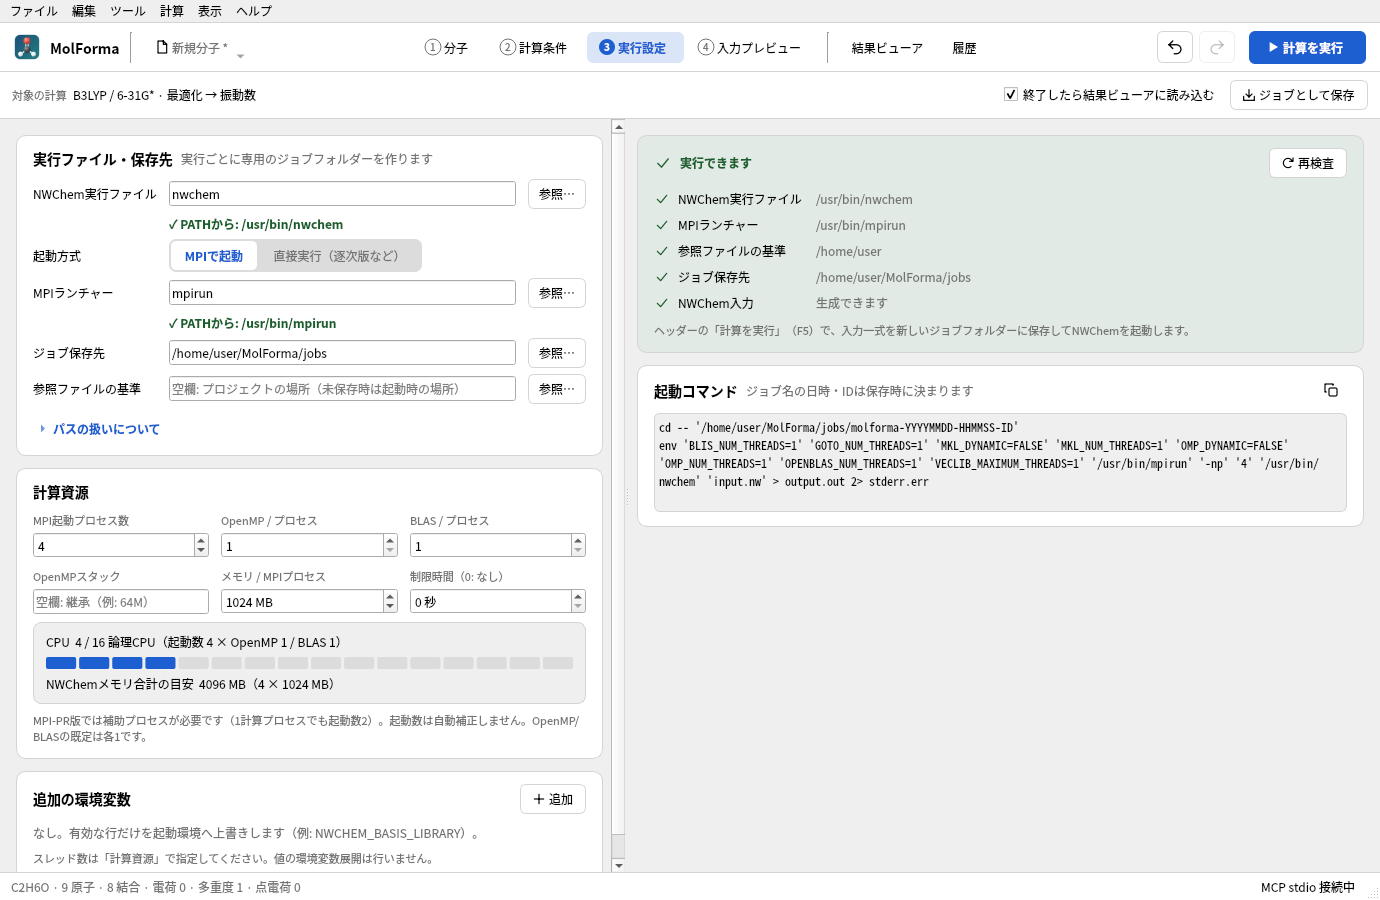Go to step 2 計算条件 tab
Screen dimensions: 1380x900
tap(533, 47)
